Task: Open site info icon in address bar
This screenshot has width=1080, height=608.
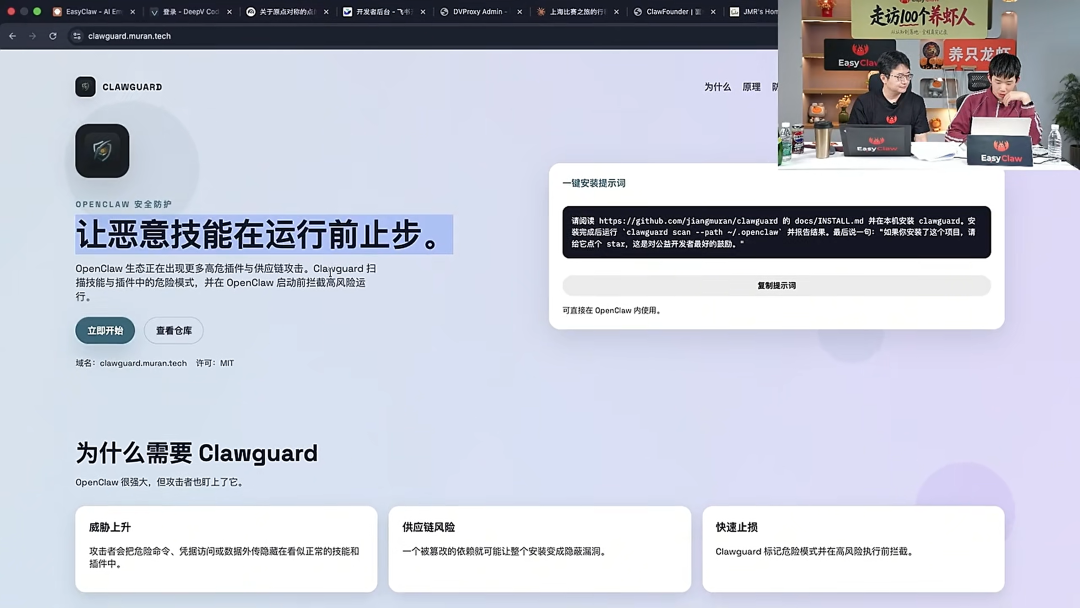Action: [77, 36]
